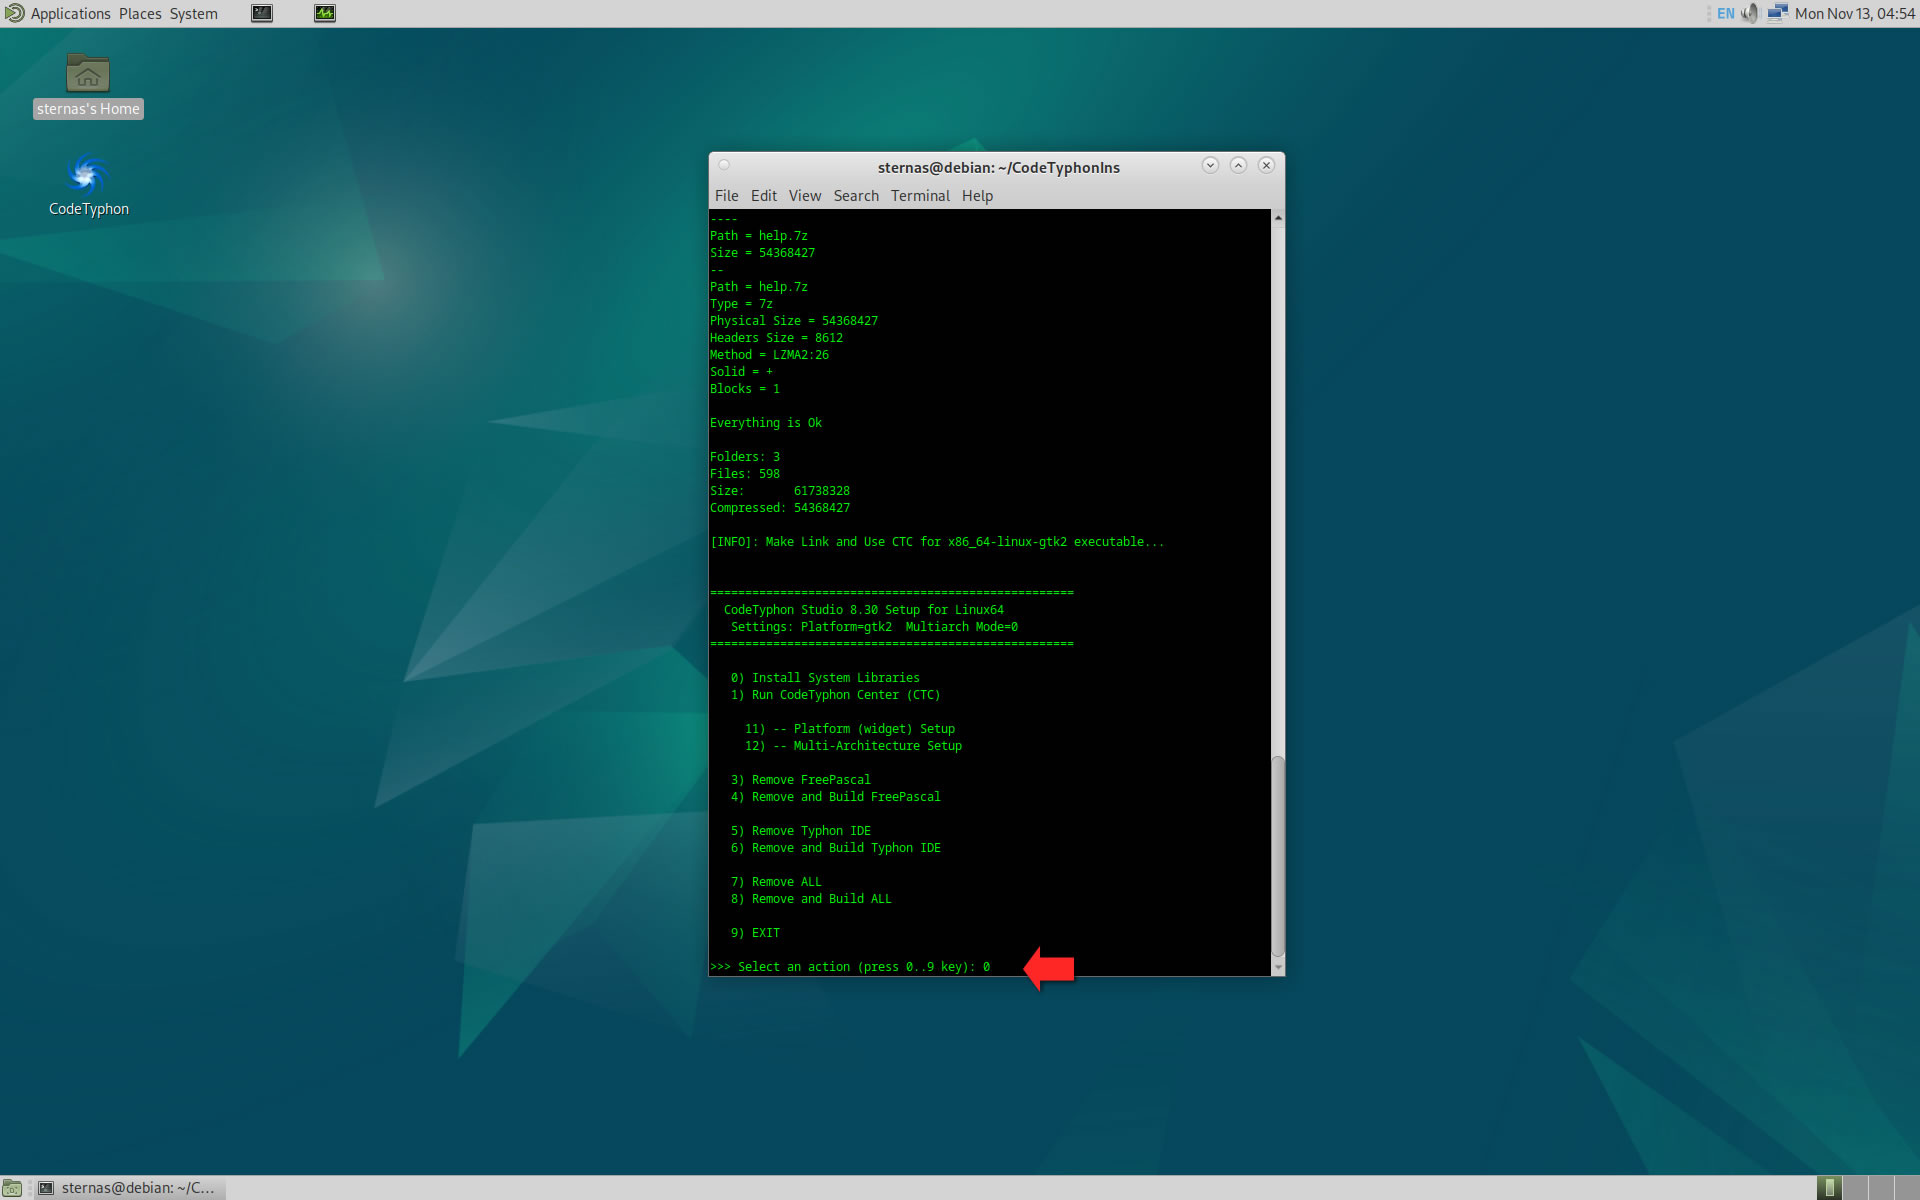Click 'Solid = +' line
1920x1200 pixels.
741,372
